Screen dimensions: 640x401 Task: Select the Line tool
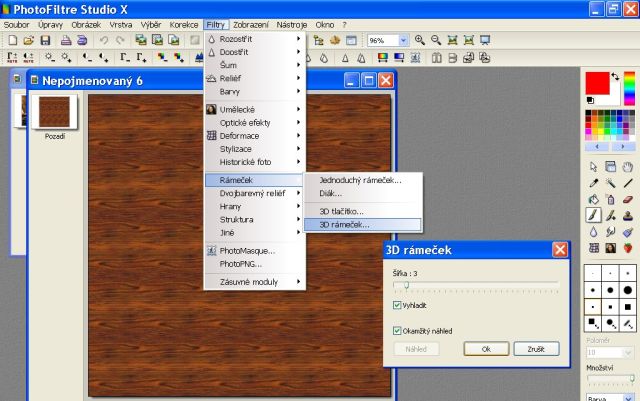pyautogui.click(x=628, y=183)
